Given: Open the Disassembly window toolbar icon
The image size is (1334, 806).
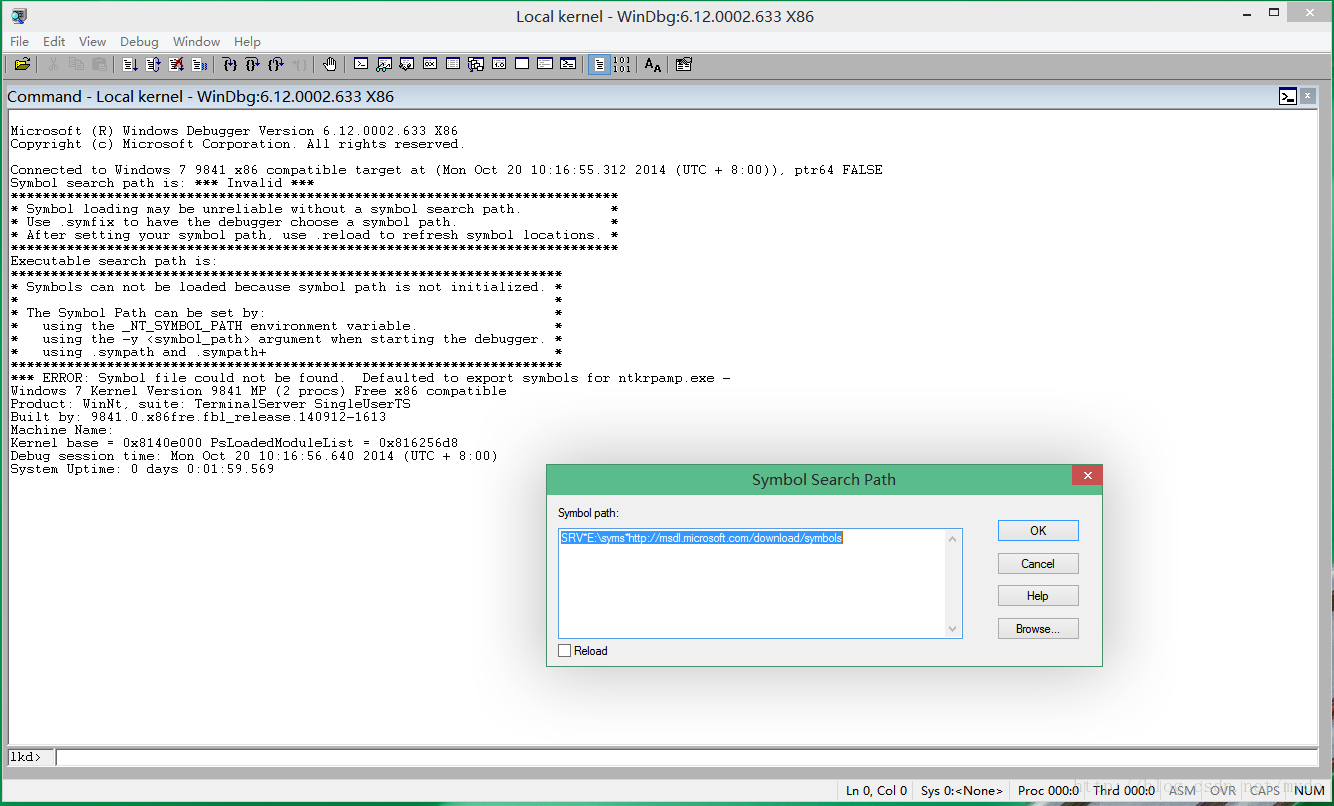Looking at the screenshot, I should 499,64.
